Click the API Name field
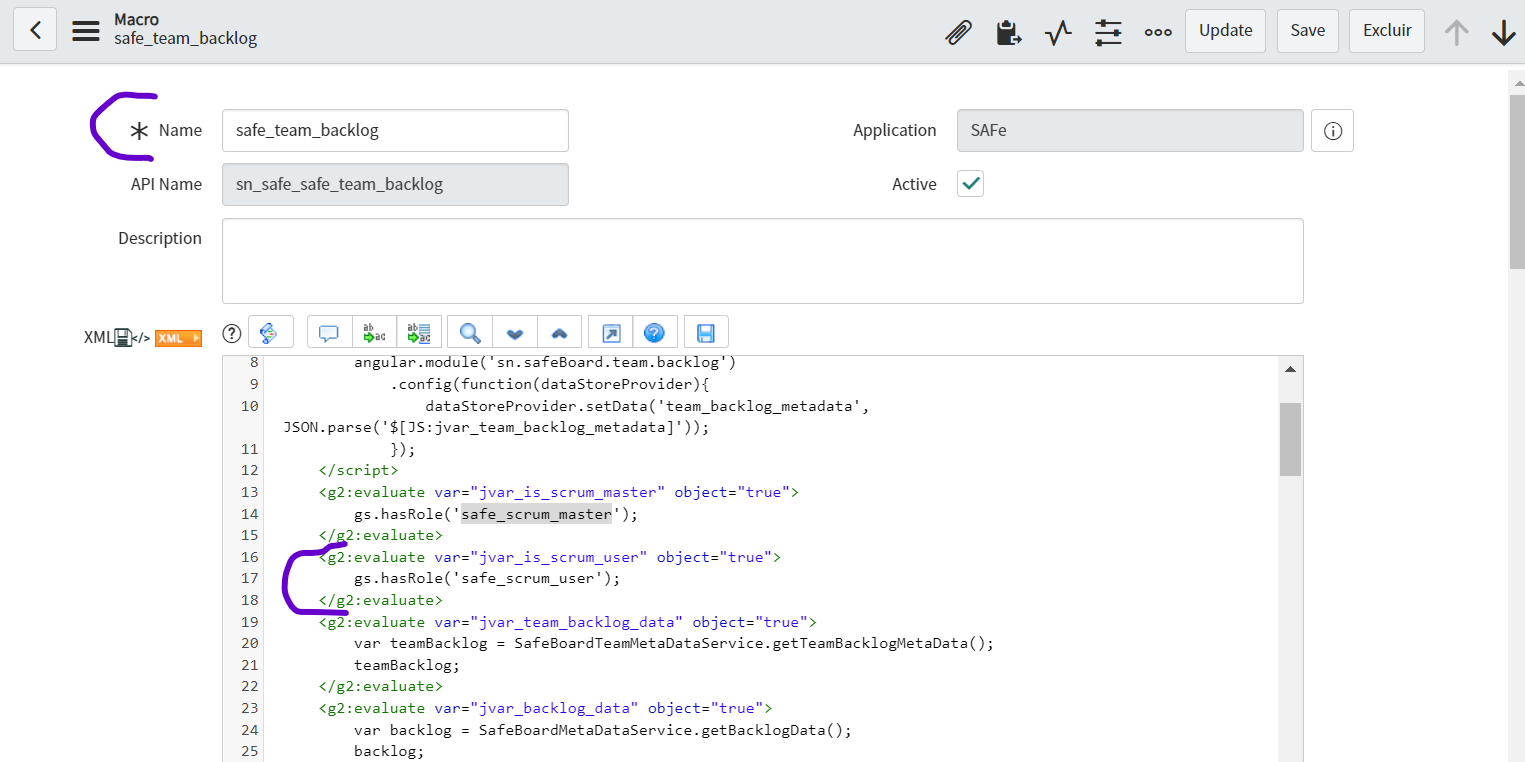Screen dimensions: 1525x762 (395, 184)
